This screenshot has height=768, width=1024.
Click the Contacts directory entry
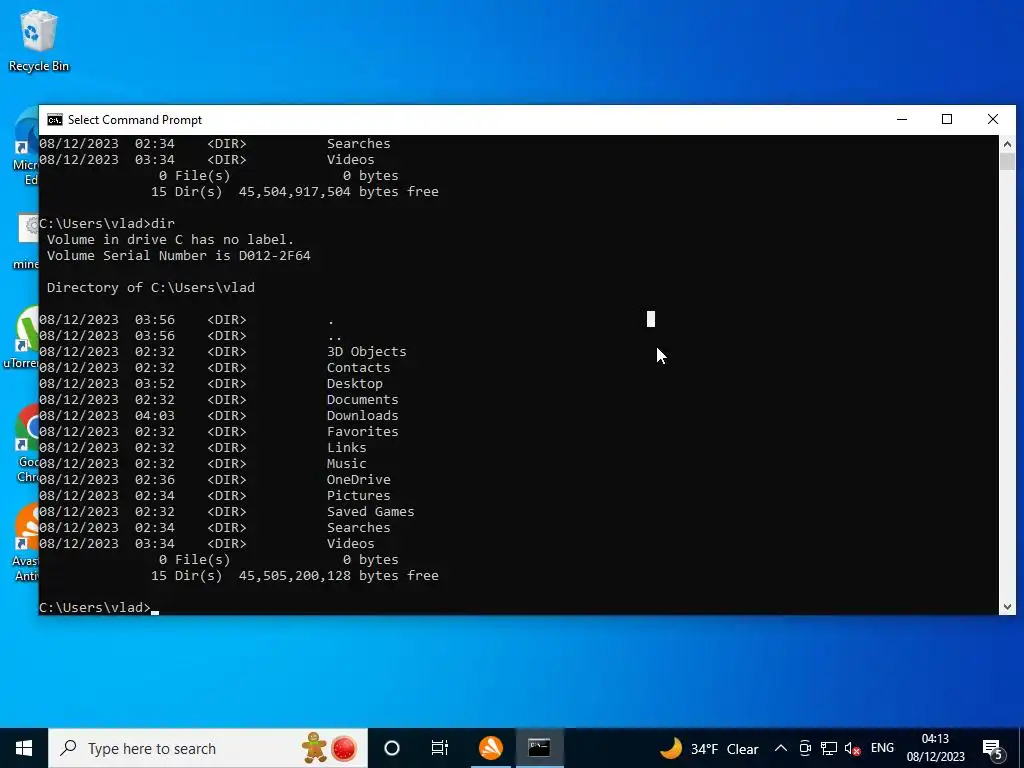point(359,368)
